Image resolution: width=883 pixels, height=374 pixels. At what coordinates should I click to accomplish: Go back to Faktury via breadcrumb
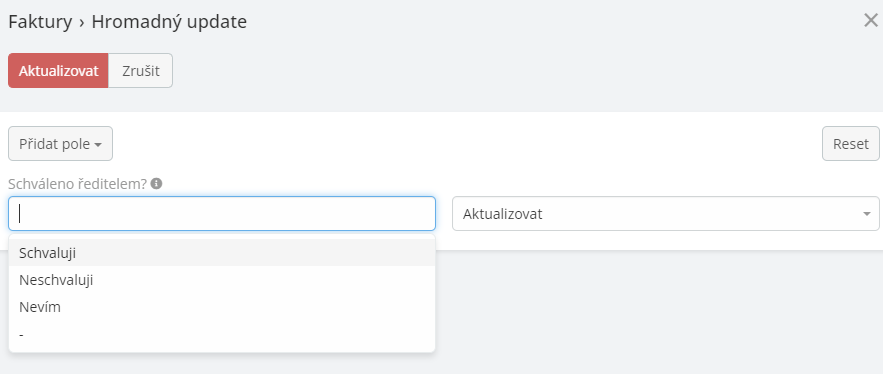pos(40,22)
